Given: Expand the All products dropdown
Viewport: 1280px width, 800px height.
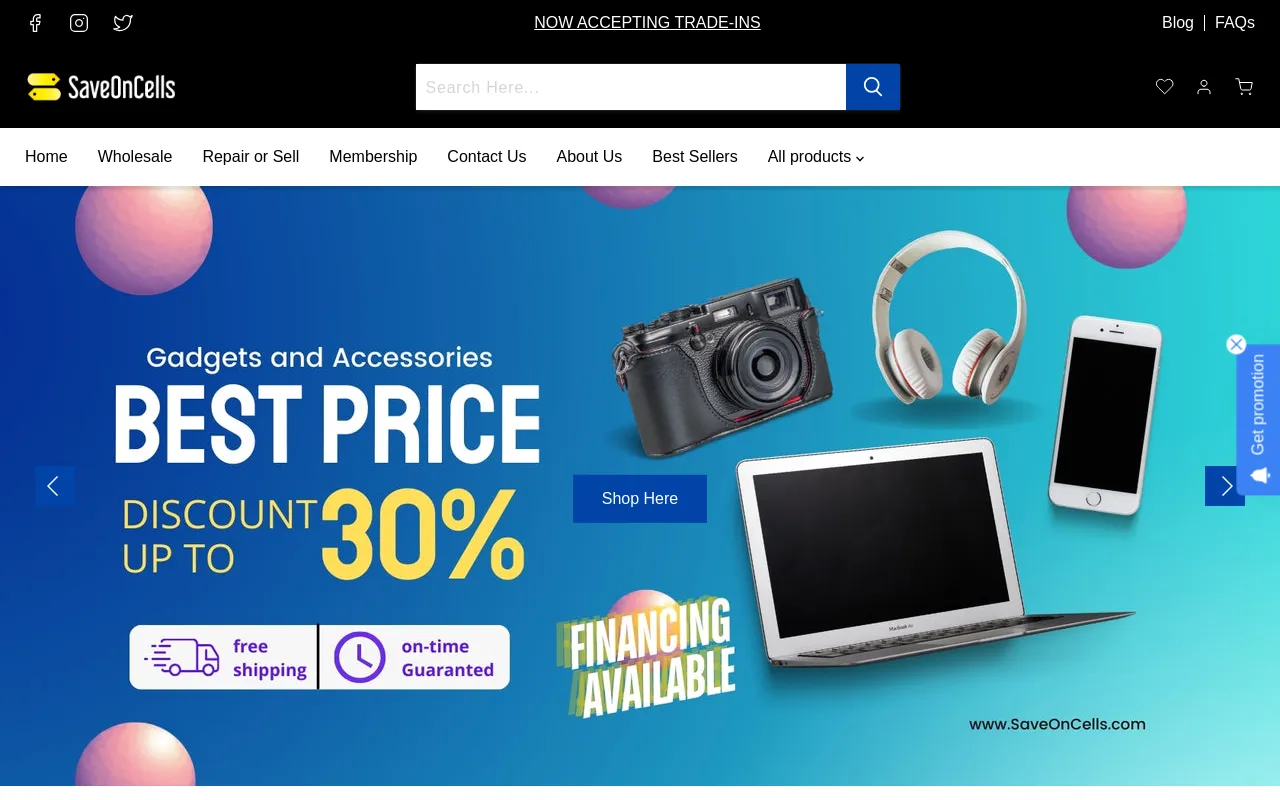Looking at the screenshot, I should (x=816, y=157).
